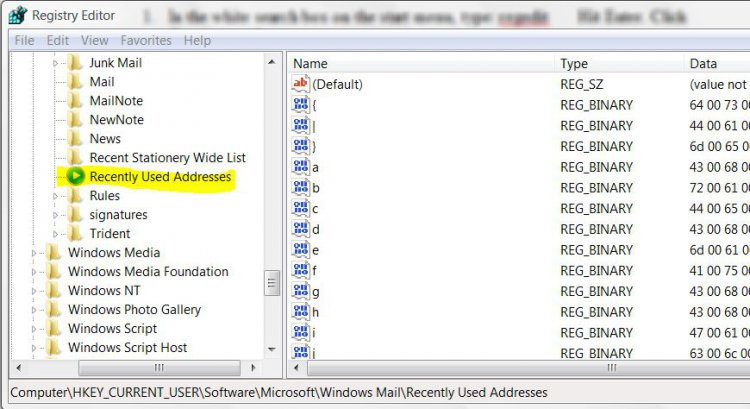750x409 pixels.
Task: Click the binary icon of value d
Action: [x=301, y=229]
